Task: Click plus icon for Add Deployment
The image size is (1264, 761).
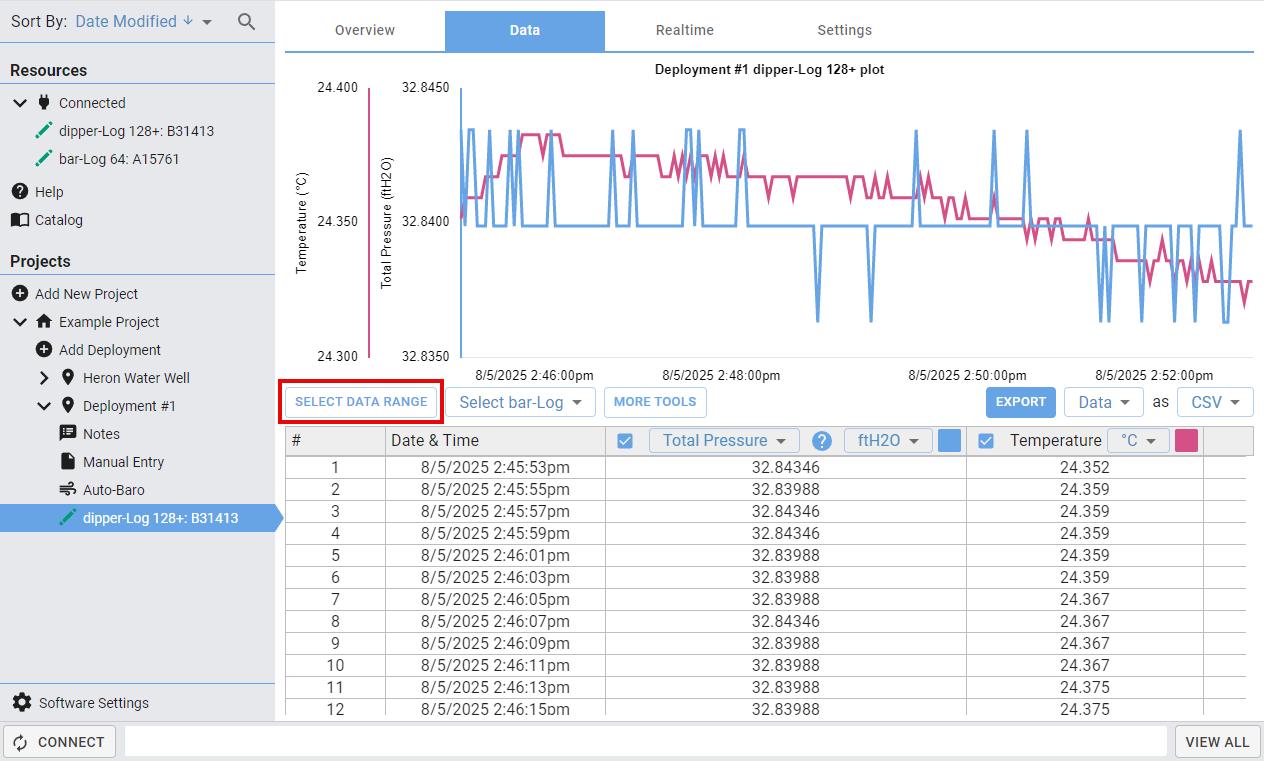Action: 43,349
